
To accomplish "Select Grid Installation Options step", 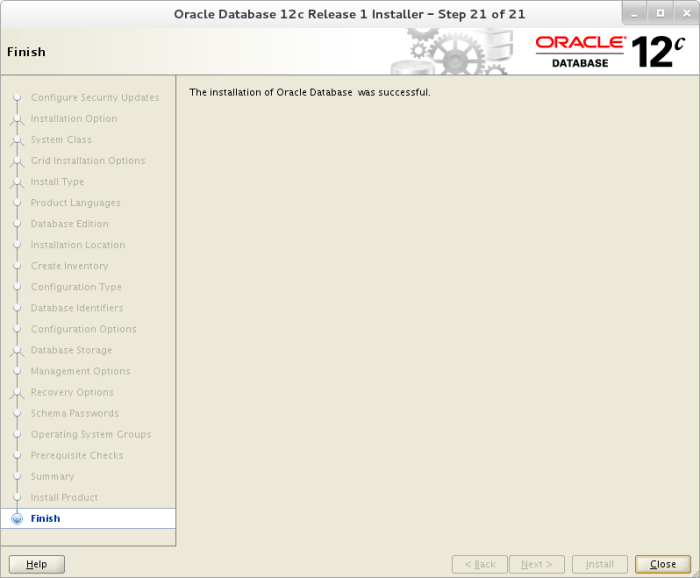I will coord(88,160).
